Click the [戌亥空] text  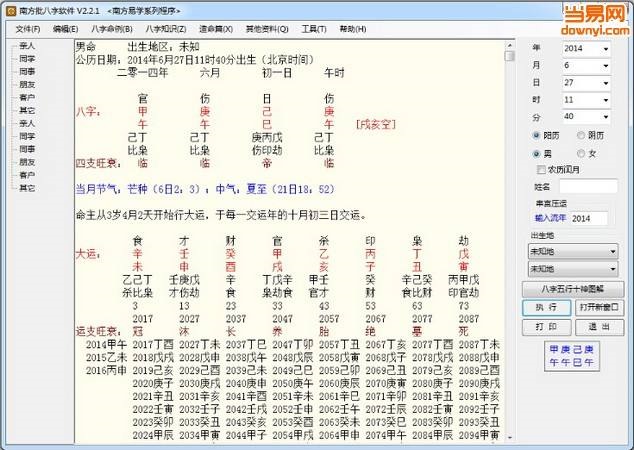pyautogui.click(x=376, y=125)
